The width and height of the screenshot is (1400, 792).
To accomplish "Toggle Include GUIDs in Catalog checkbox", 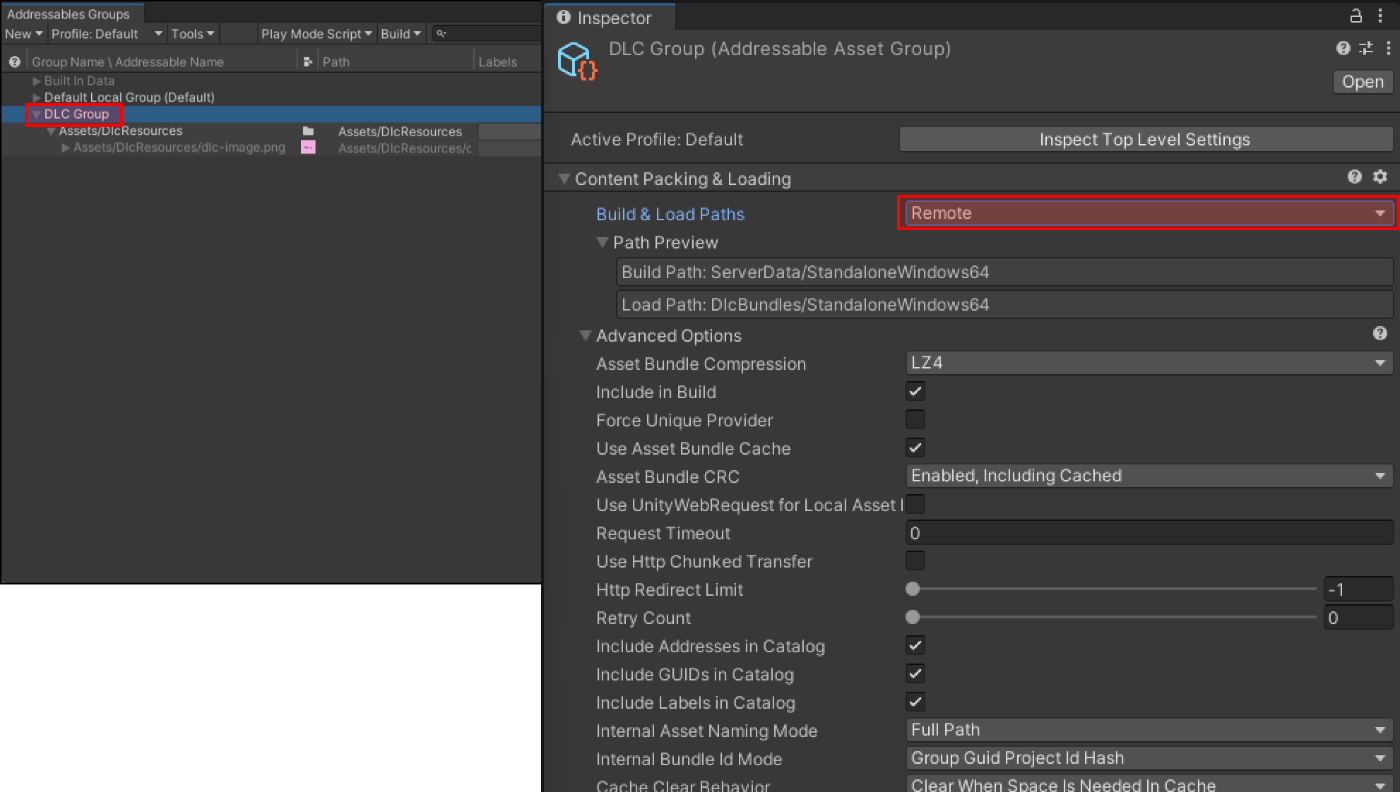I will (x=915, y=673).
